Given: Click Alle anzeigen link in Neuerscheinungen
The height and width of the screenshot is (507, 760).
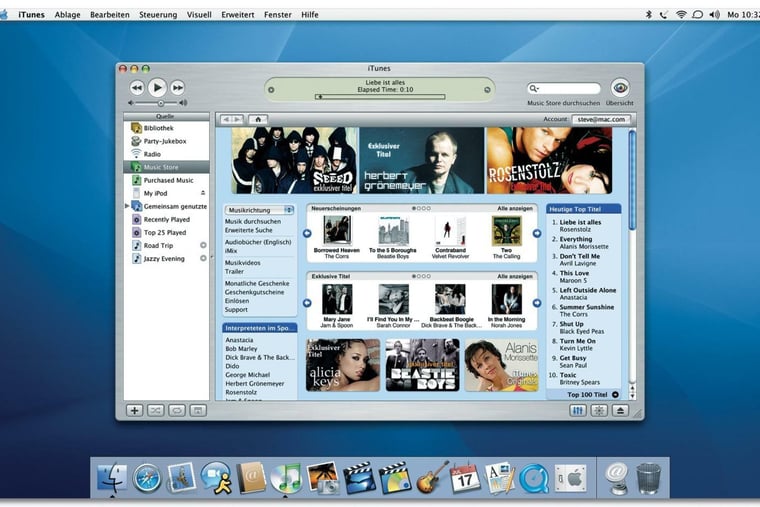Looking at the screenshot, I should 514,208.
